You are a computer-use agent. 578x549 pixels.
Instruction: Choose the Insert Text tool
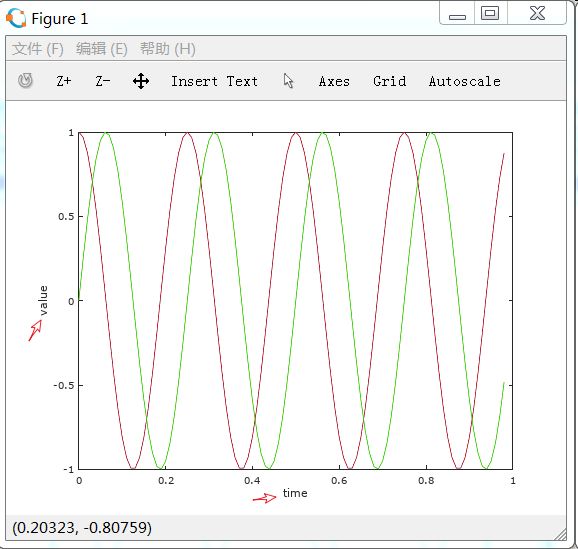tap(214, 81)
